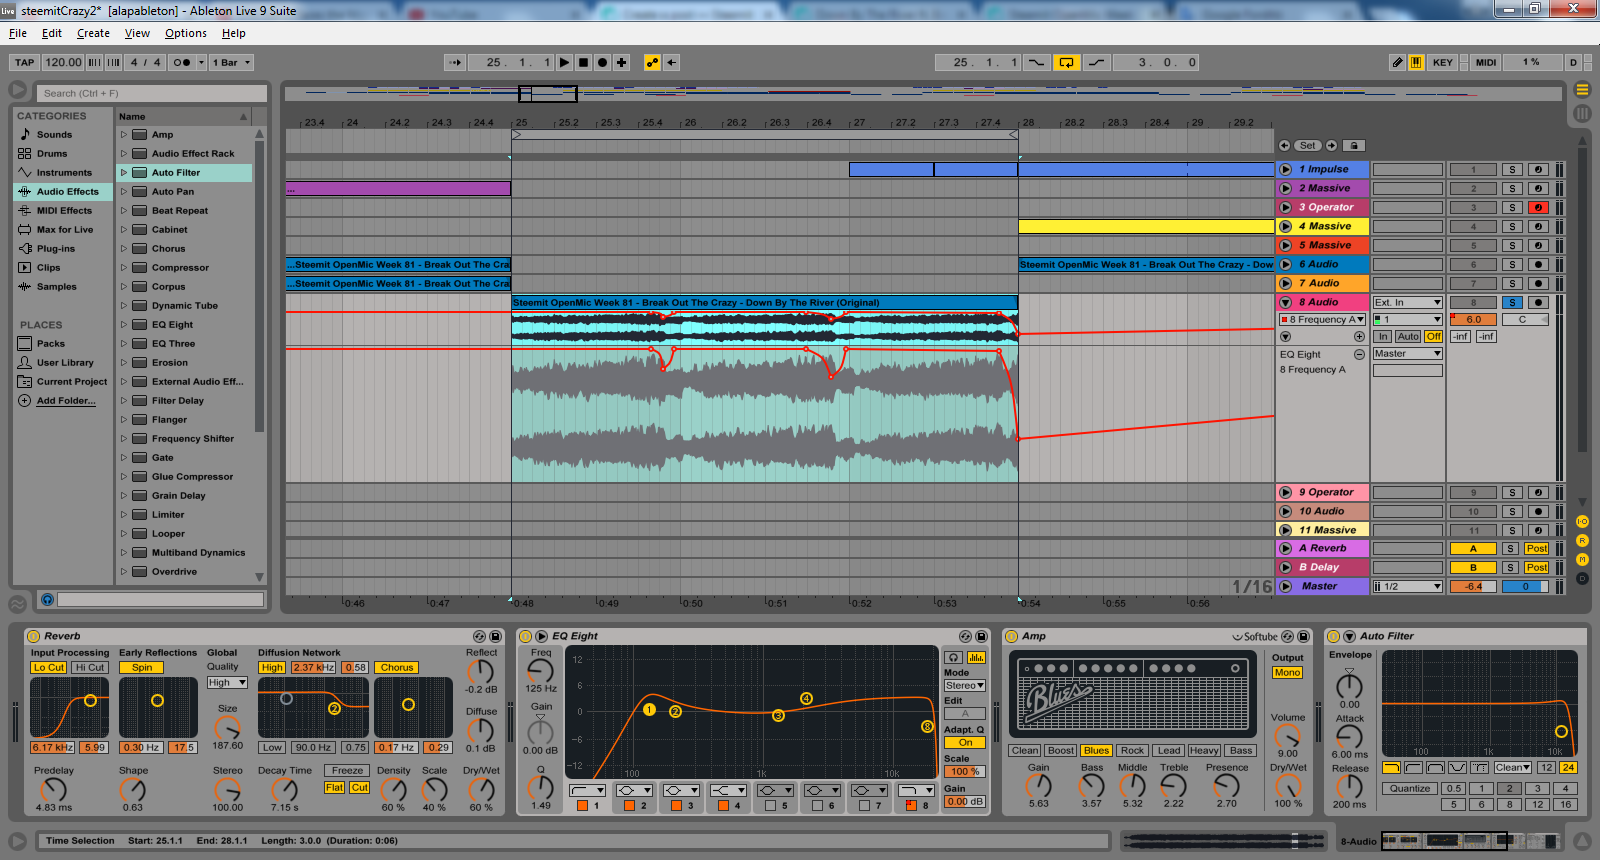Open the EQ Eight Stereo mode dropdown
Viewport: 1600px width, 860px height.
point(965,685)
